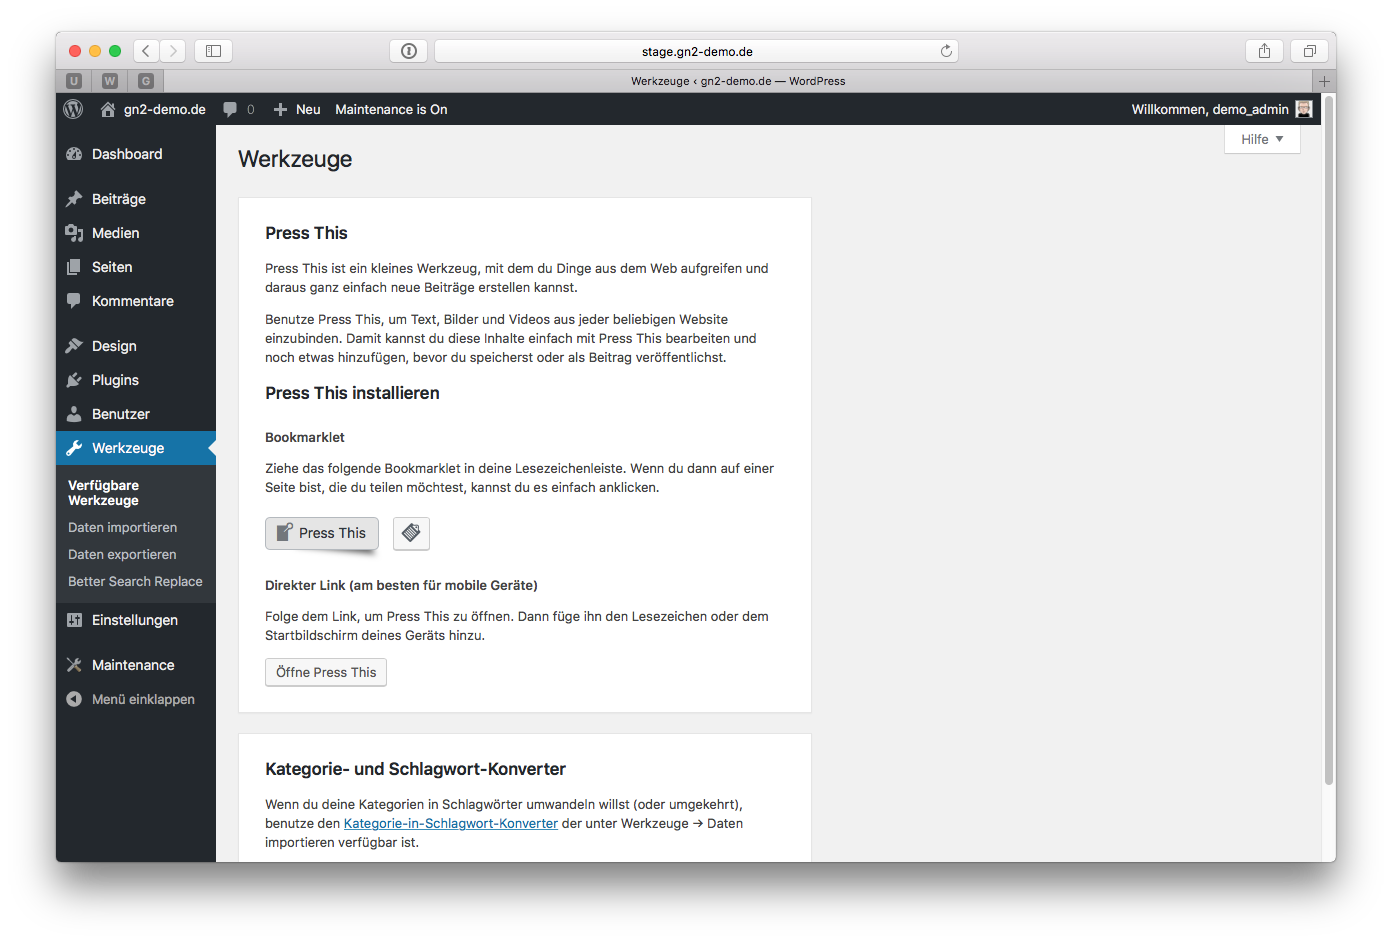Image resolution: width=1392 pixels, height=942 pixels.
Task: Select the Werkzeuge WordPress tab title
Action: coord(738,81)
